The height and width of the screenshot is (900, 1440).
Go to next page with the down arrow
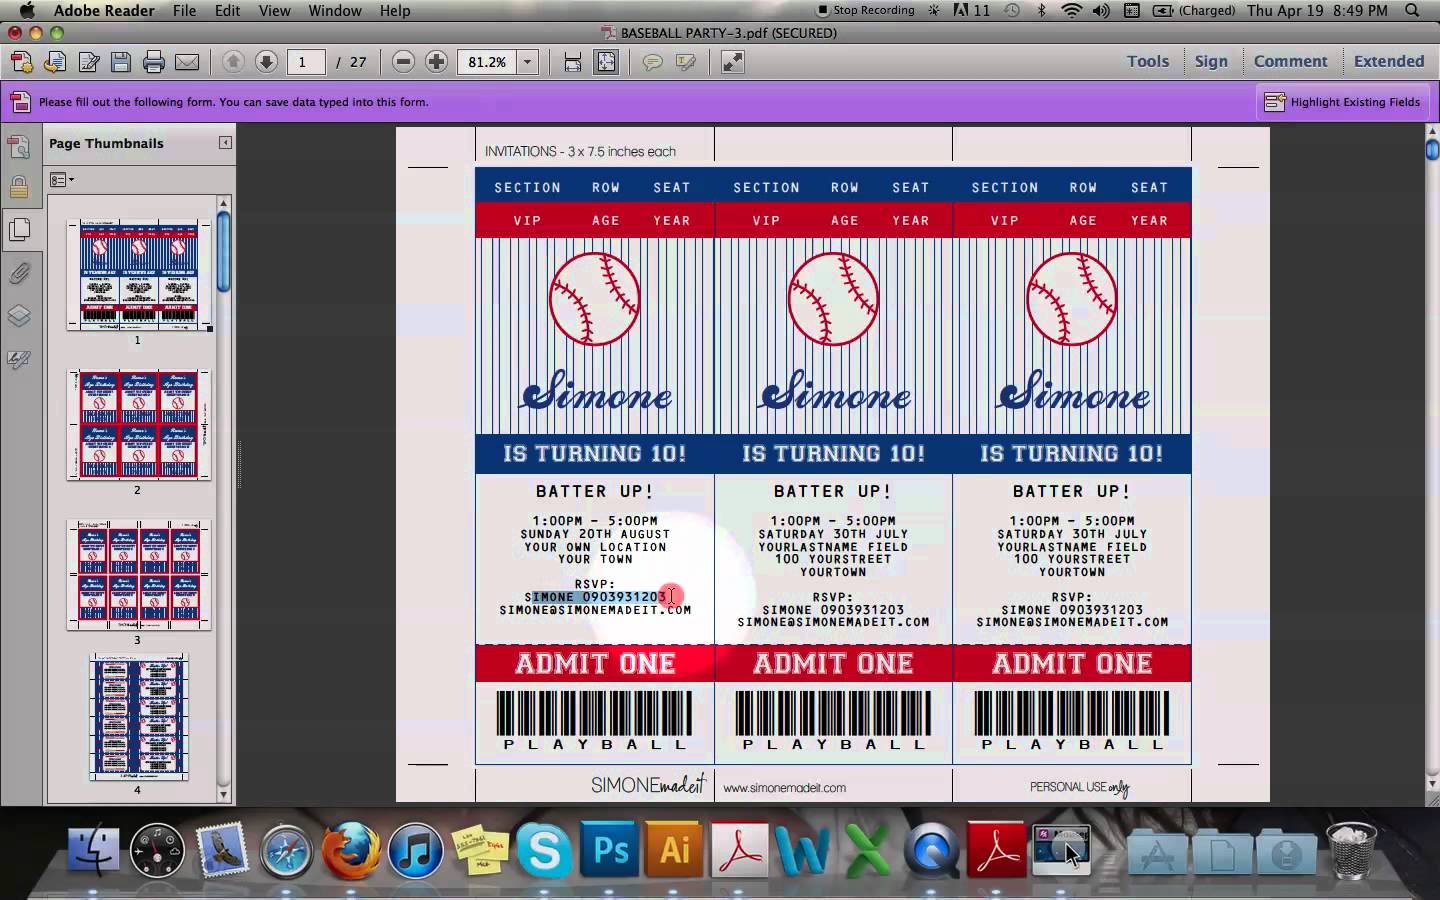click(266, 62)
